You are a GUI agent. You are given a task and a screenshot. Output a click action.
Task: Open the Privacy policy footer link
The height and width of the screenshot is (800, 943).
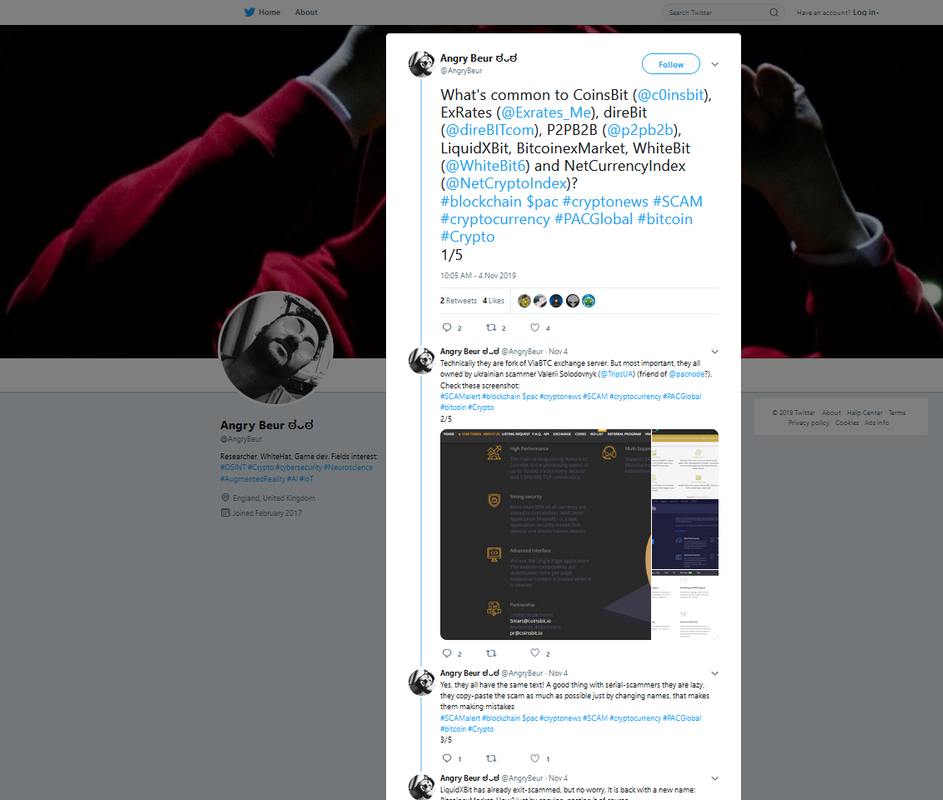[809, 423]
